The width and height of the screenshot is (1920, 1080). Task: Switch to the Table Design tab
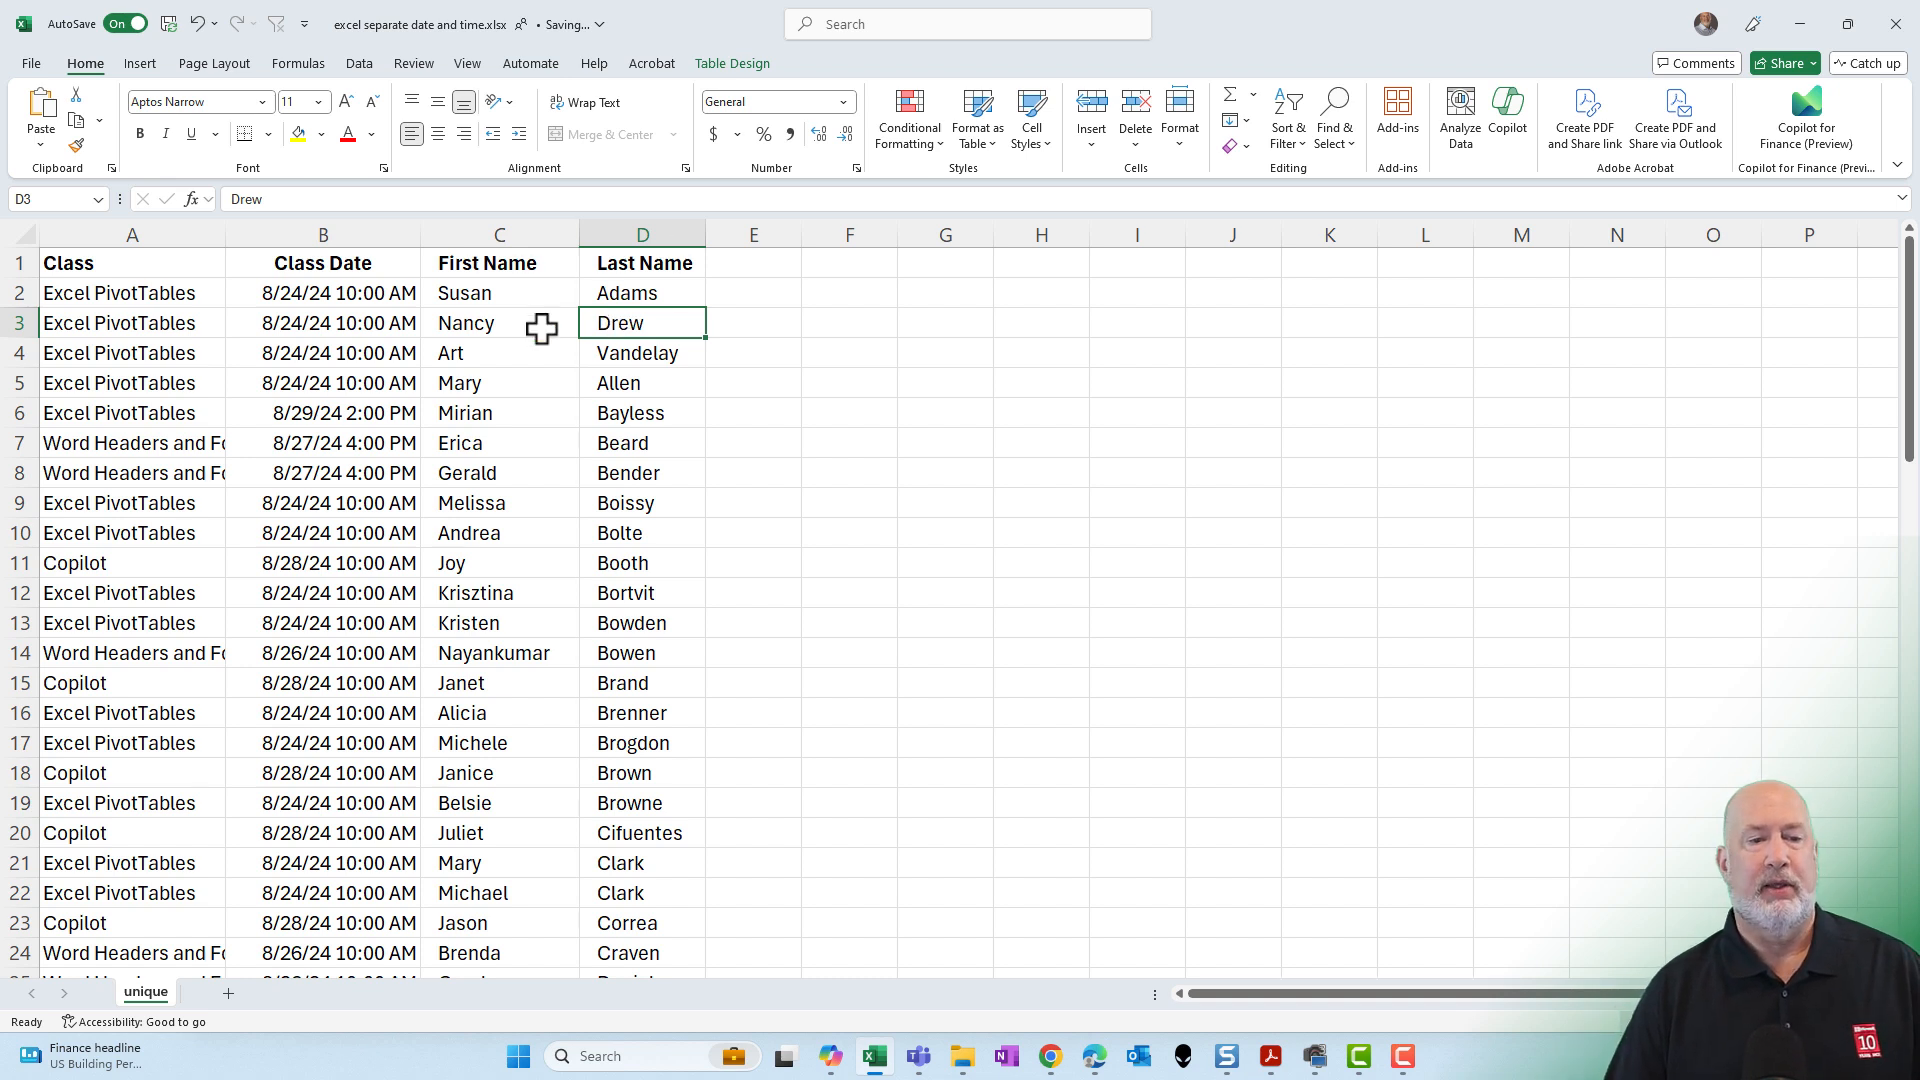(x=732, y=63)
